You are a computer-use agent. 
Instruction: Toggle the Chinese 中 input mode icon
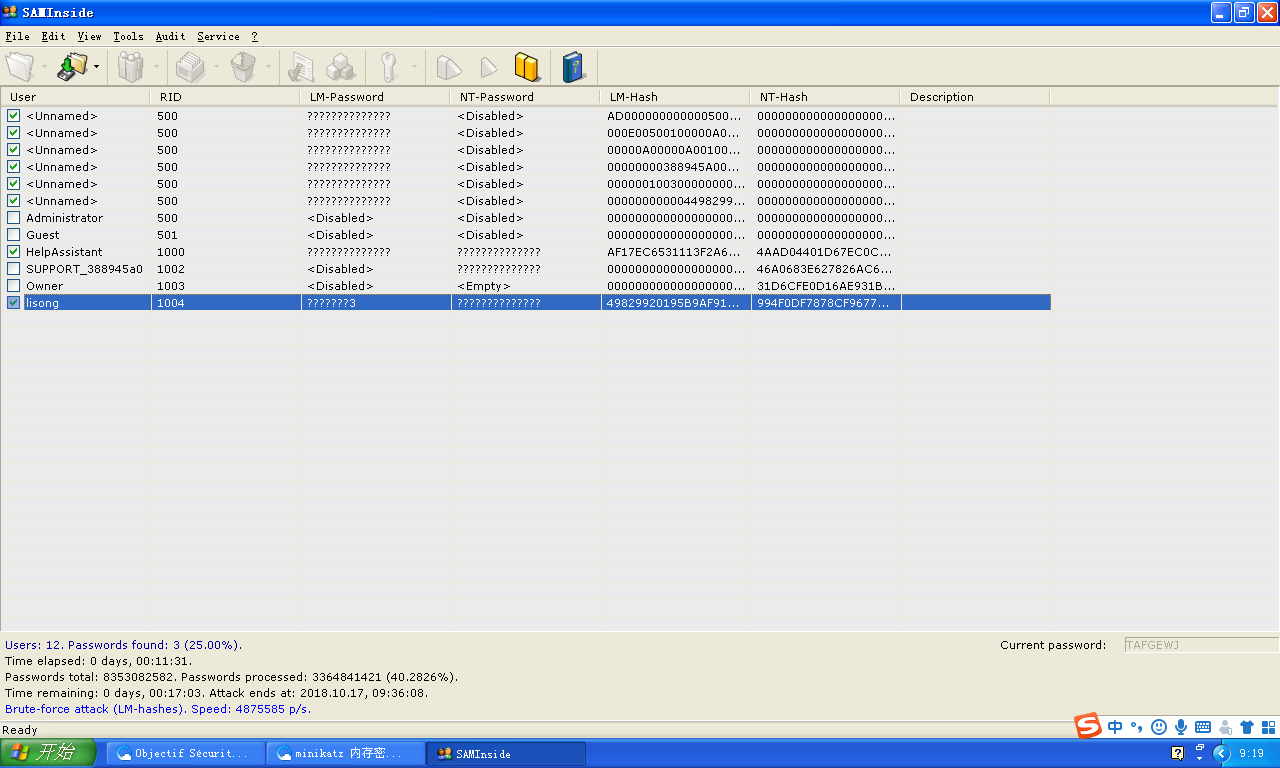(1115, 727)
